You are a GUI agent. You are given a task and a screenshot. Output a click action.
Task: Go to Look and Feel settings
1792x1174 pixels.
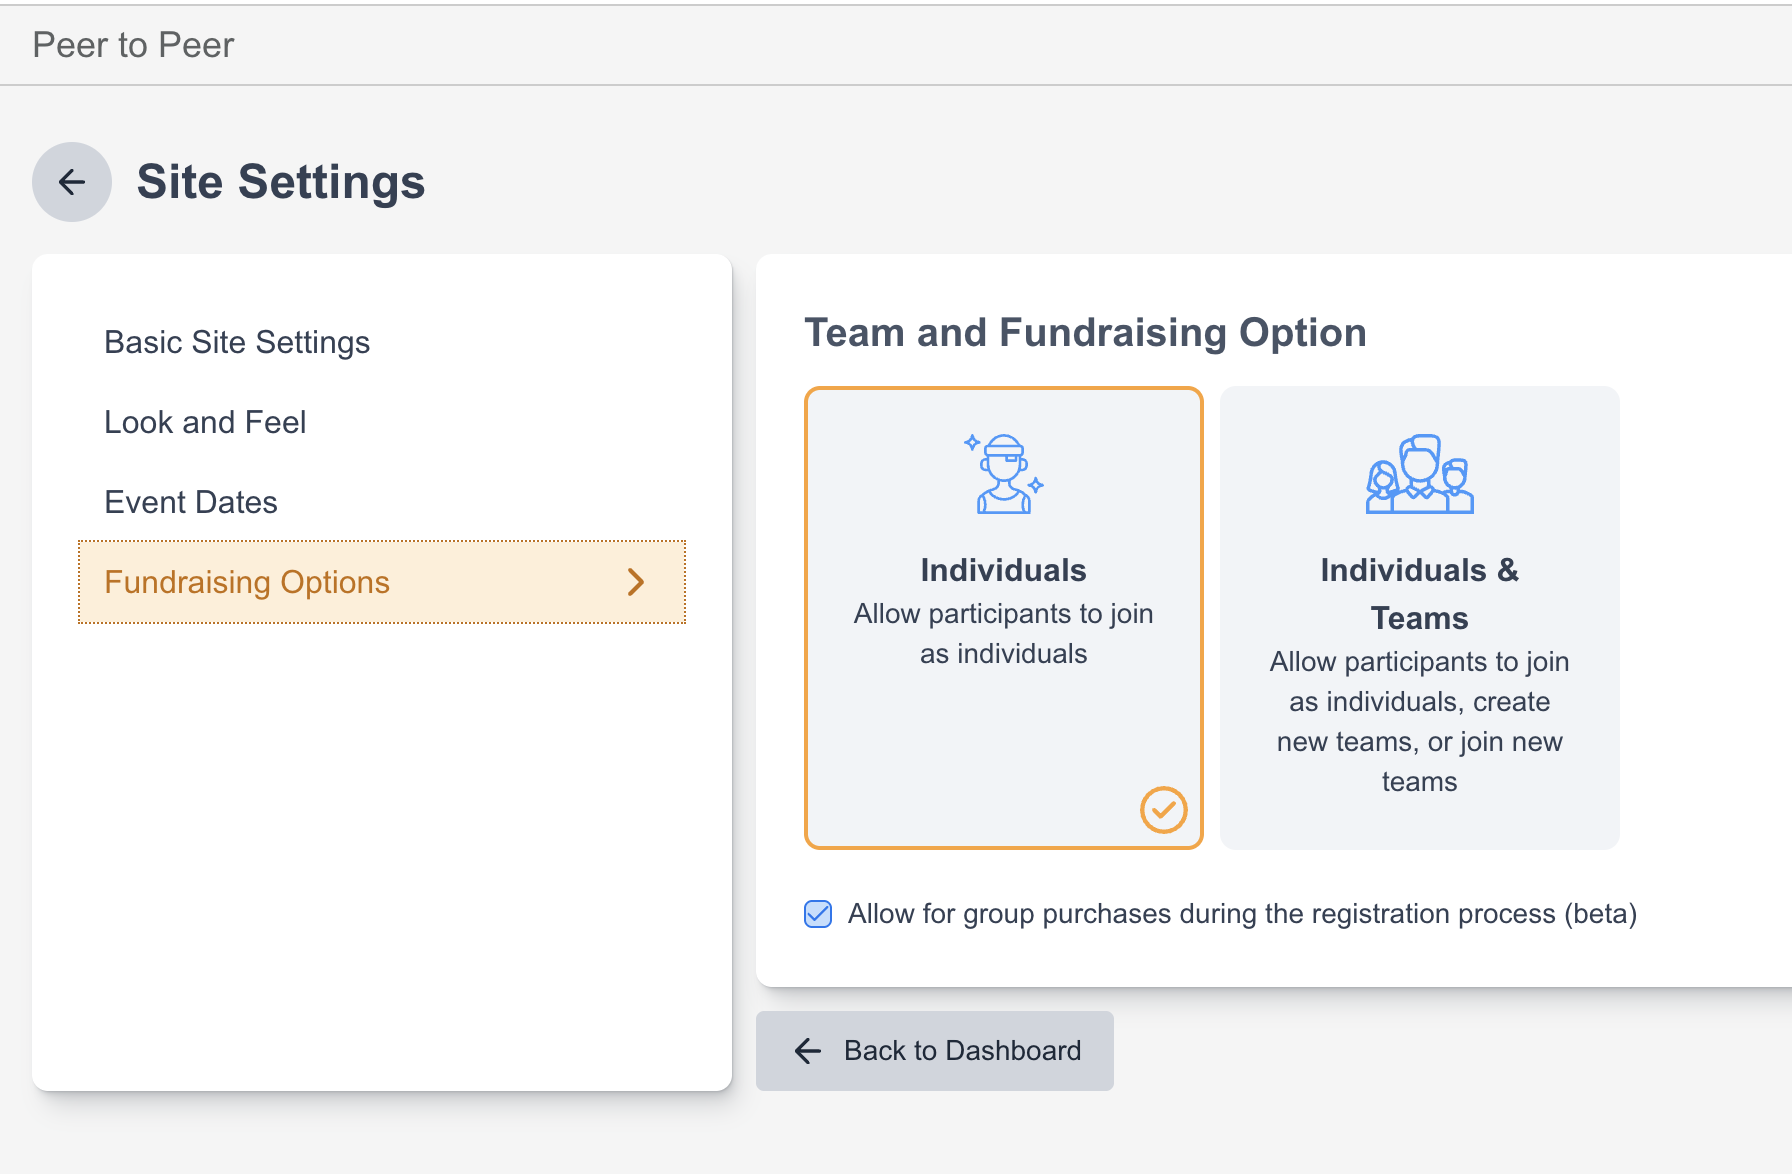tap(205, 422)
